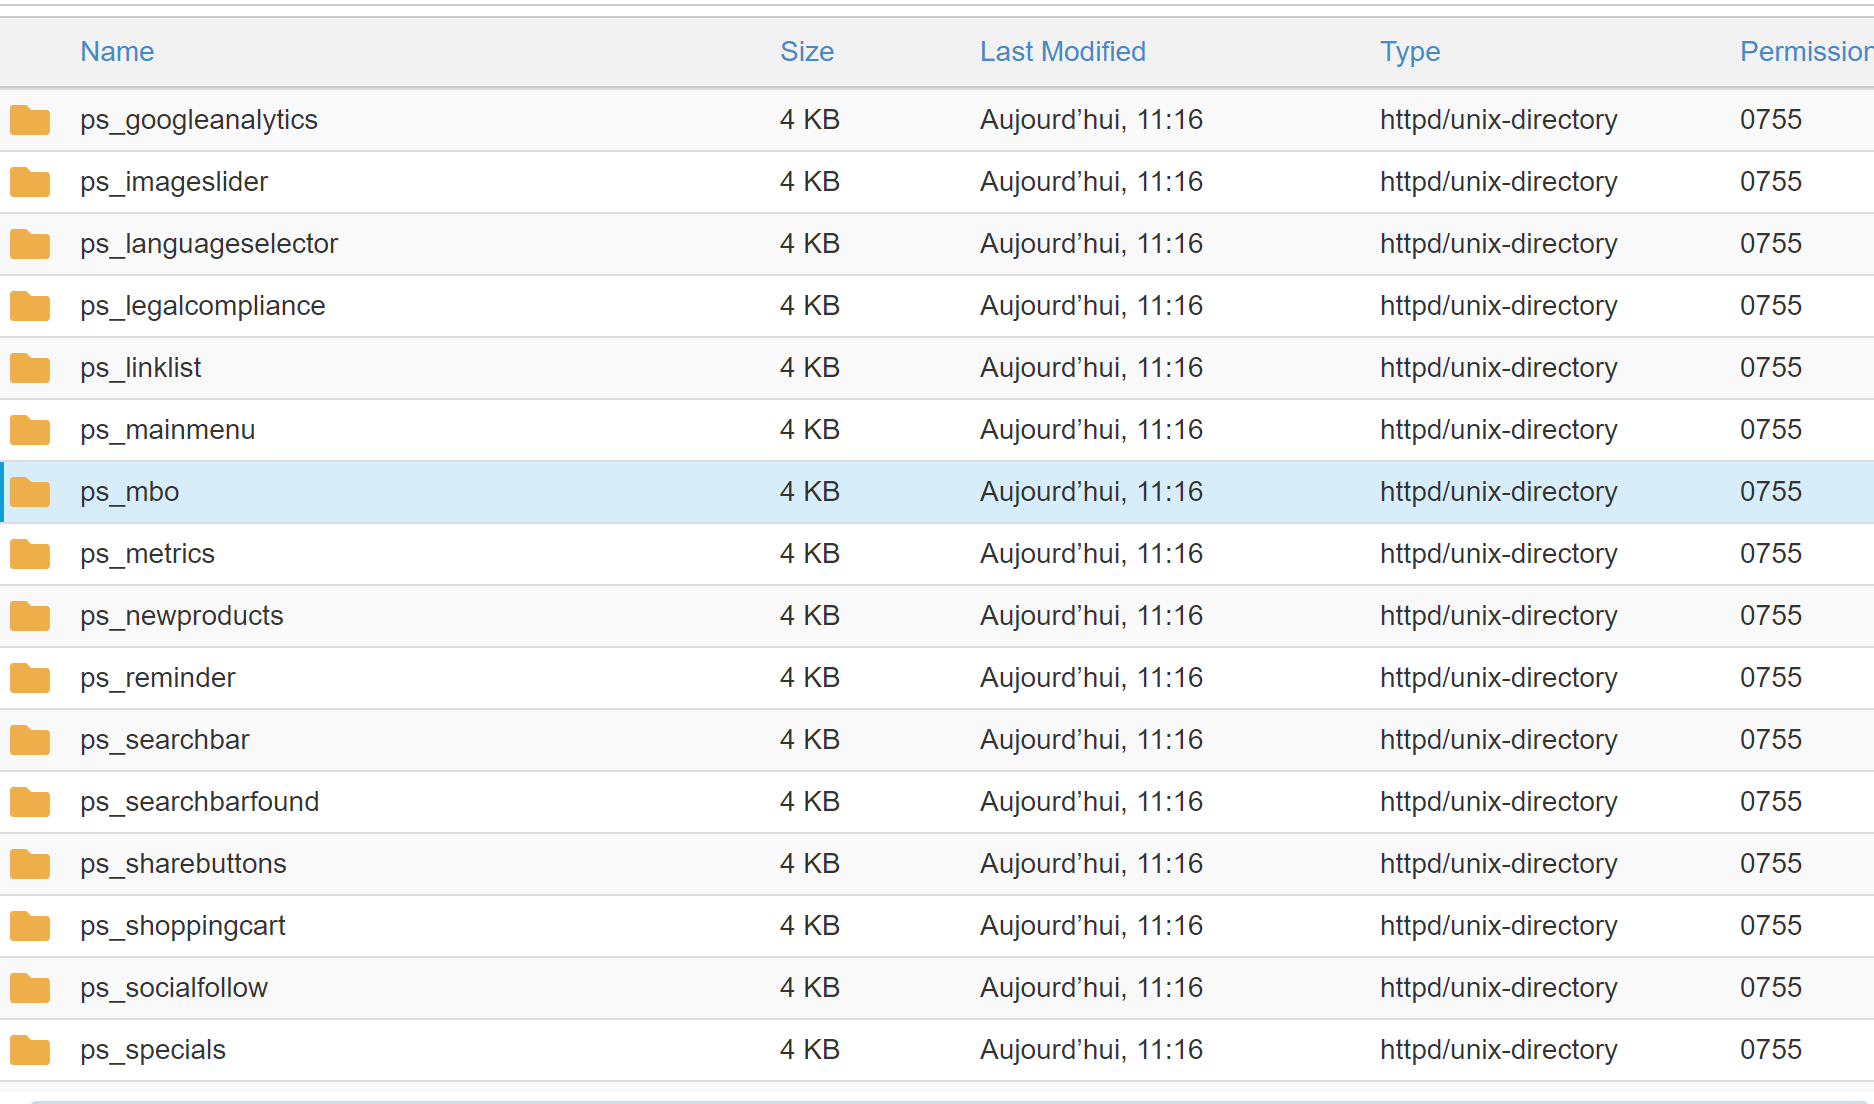Click the ps_googleanalytics folder icon
This screenshot has width=1874, height=1104.
[x=30, y=120]
